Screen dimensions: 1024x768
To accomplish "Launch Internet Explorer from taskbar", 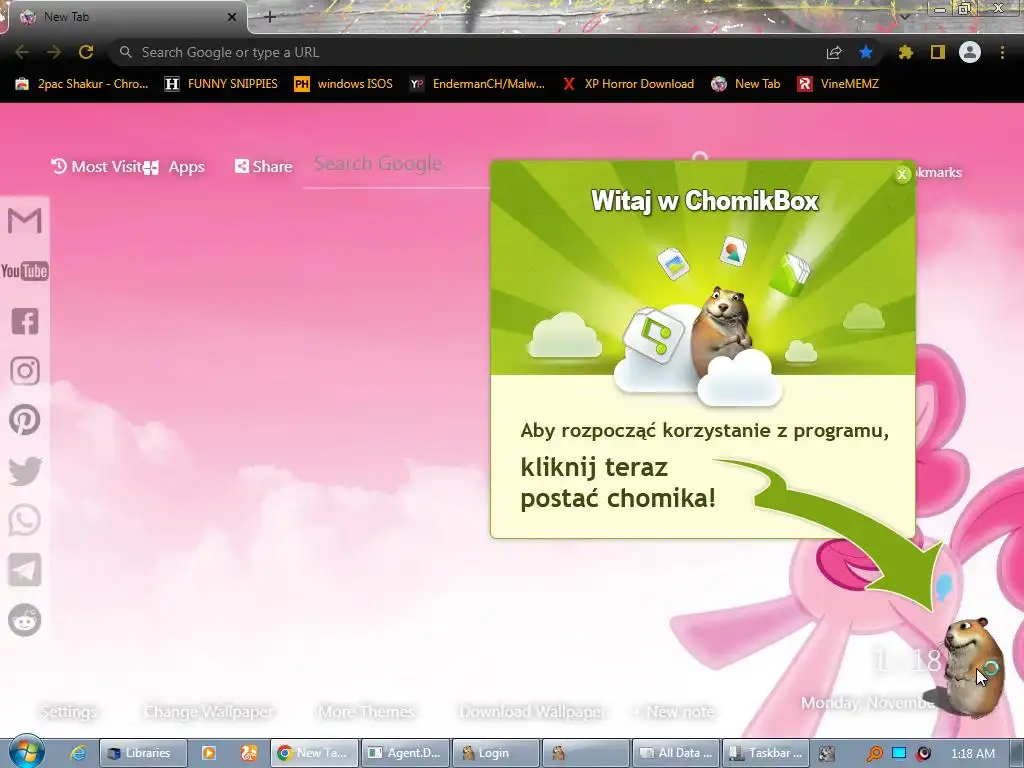I will tap(78, 753).
